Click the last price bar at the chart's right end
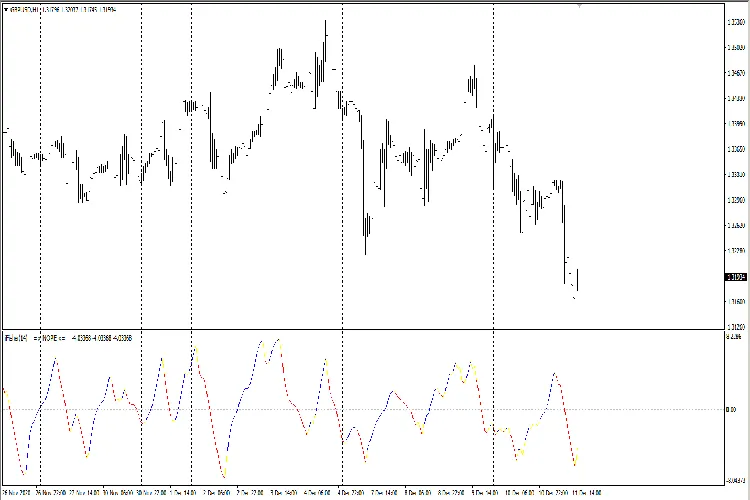The image size is (750, 500). tap(577, 280)
